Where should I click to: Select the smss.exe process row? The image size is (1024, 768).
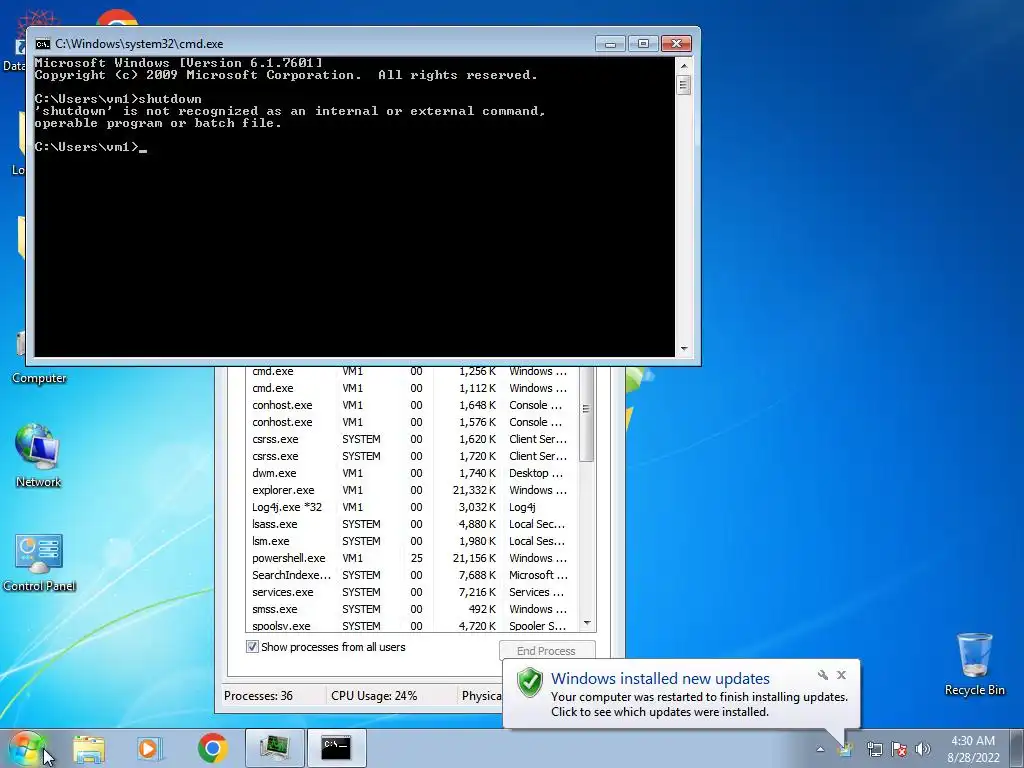click(x=411, y=609)
